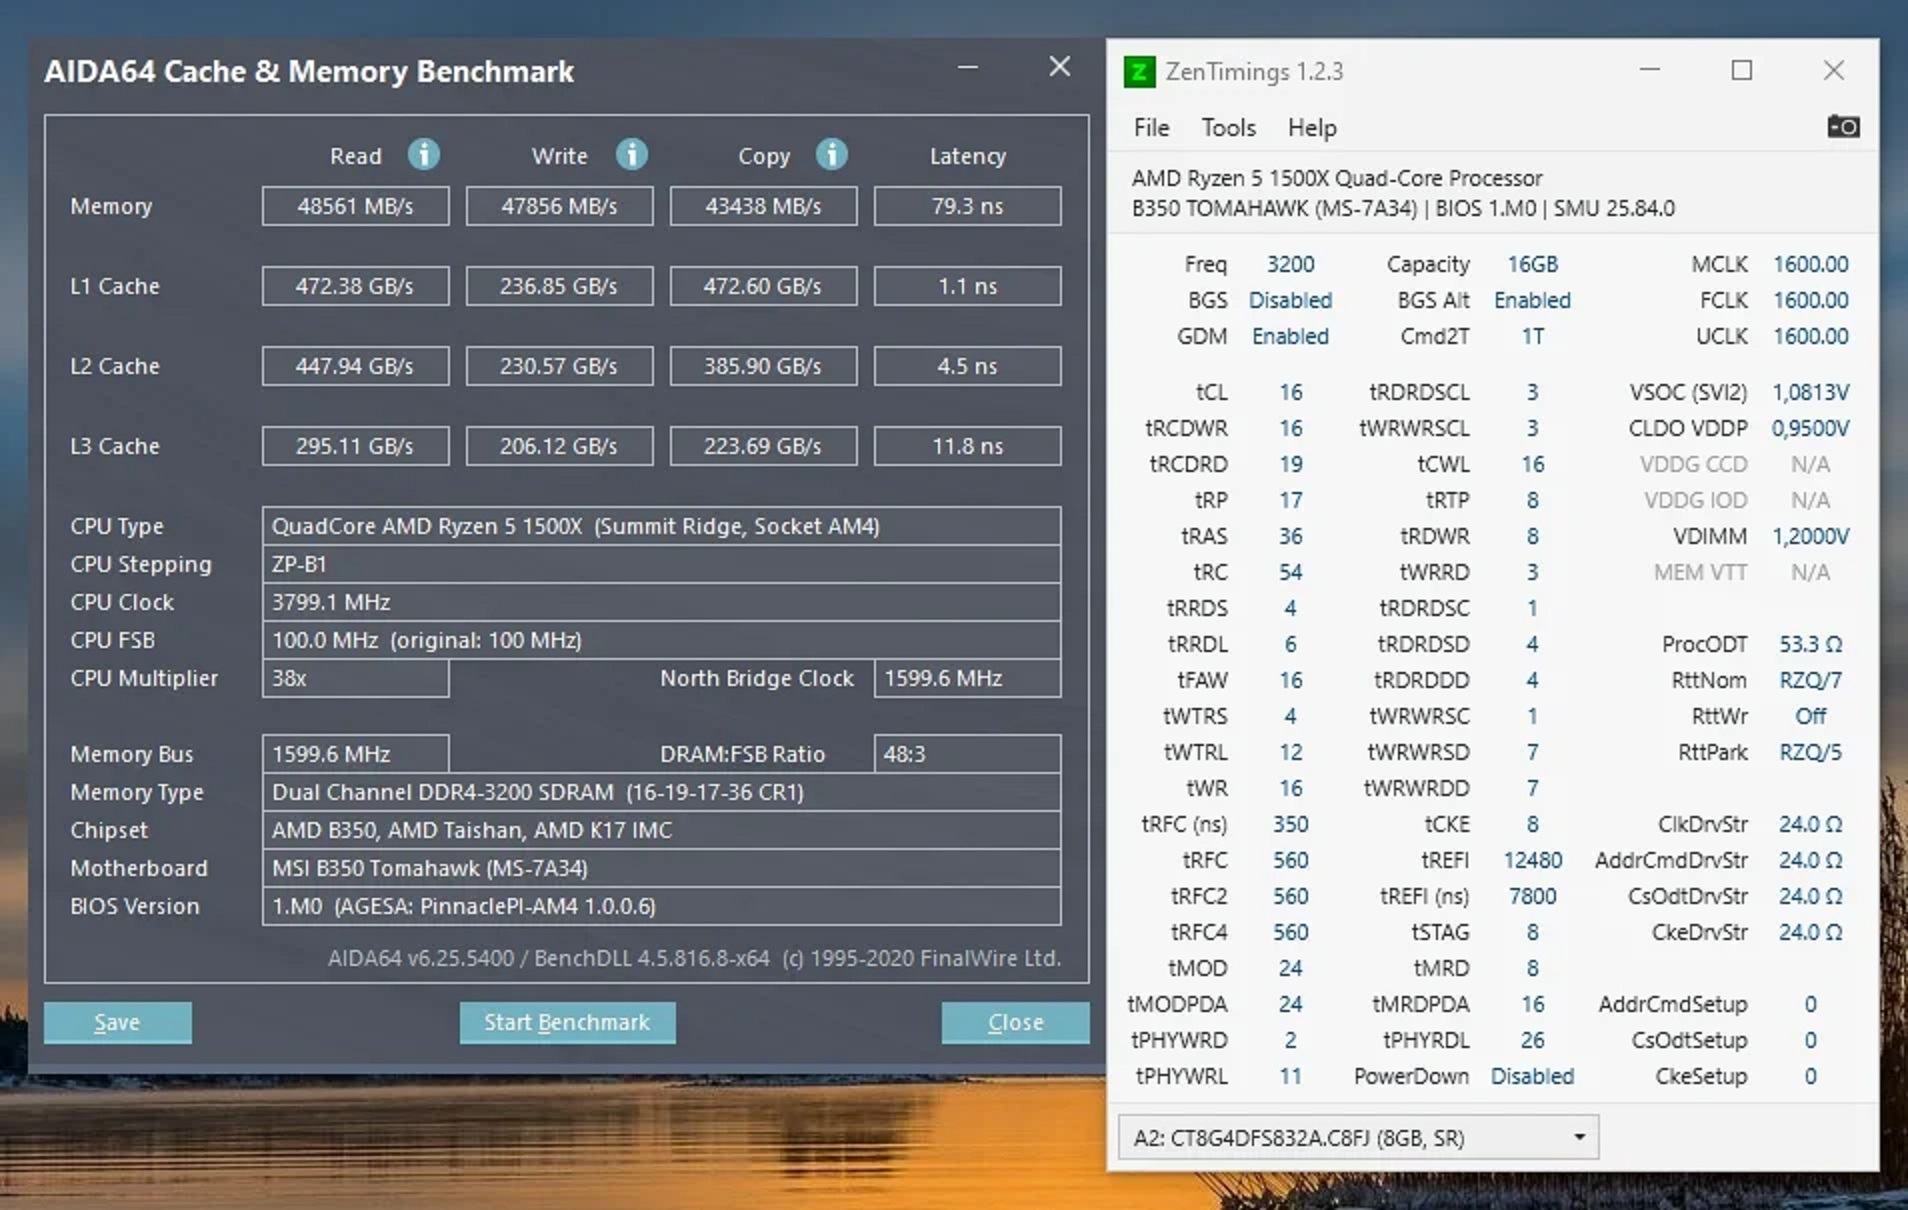This screenshot has width=1908, height=1210.
Task: Select the Memory Write value 47856 MB/s
Action: [559, 206]
